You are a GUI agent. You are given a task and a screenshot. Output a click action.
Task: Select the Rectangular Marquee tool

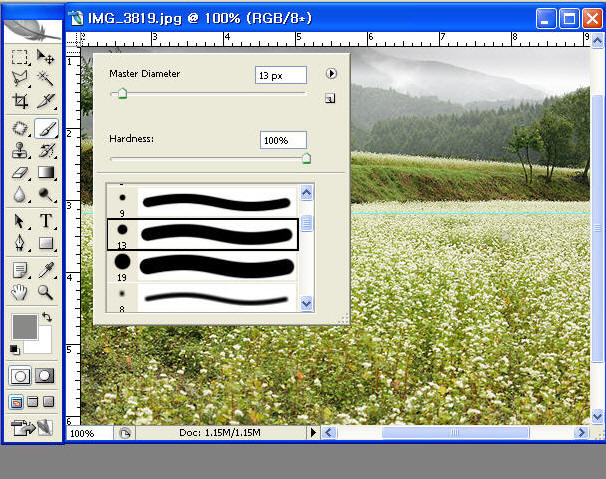pos(19,57)
